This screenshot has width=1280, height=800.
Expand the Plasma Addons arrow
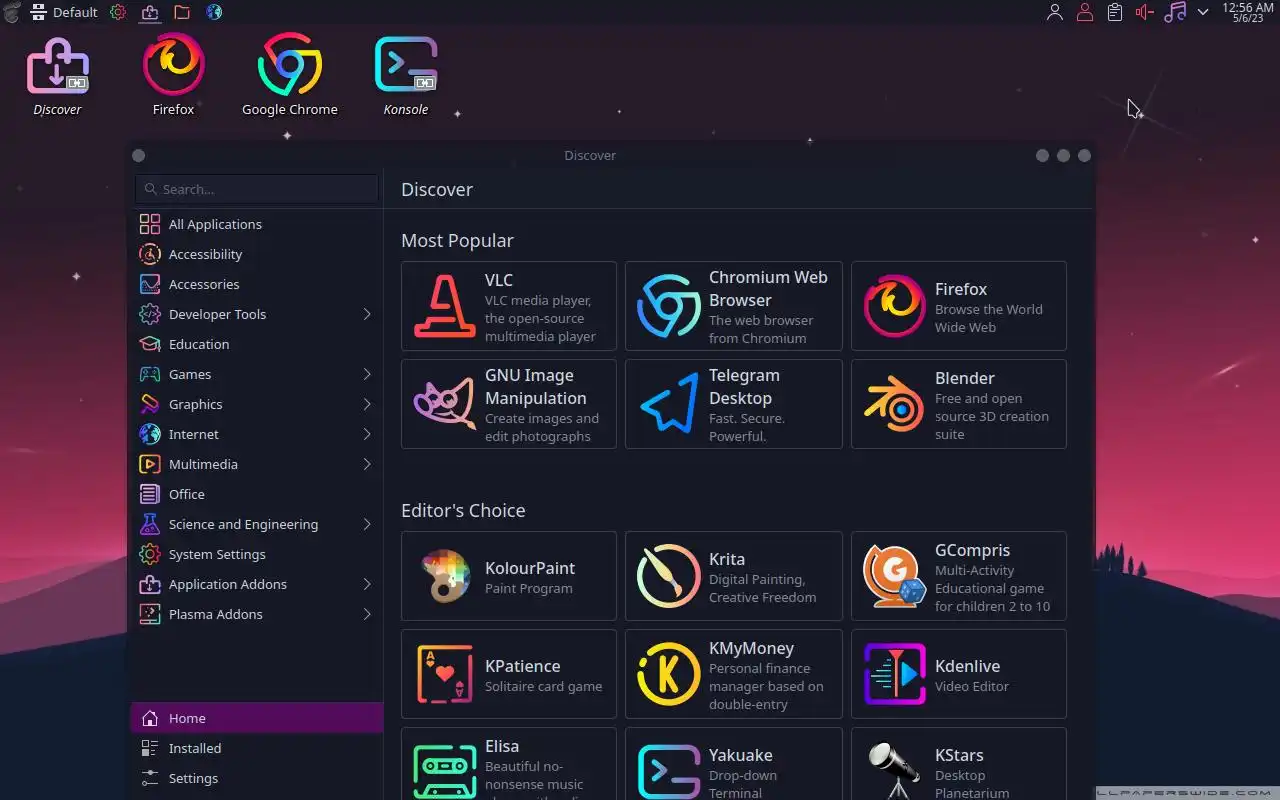(x=367, y=614)
